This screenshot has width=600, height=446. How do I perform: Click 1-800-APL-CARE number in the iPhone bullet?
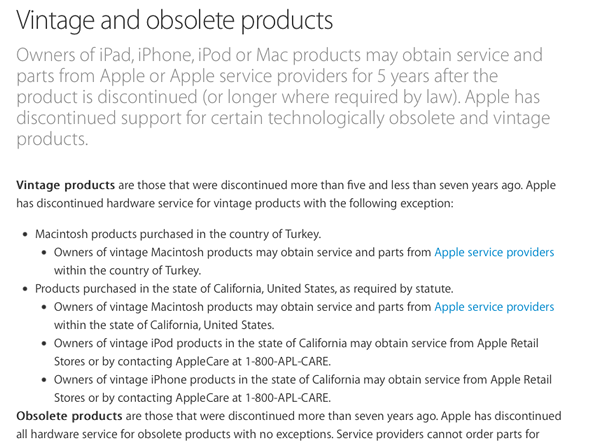(288, 398)
